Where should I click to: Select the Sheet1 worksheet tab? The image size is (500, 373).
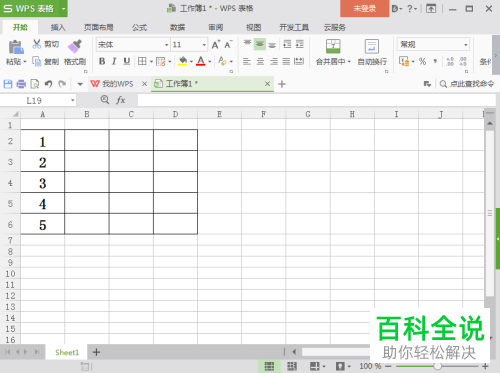tap(67, 352)
